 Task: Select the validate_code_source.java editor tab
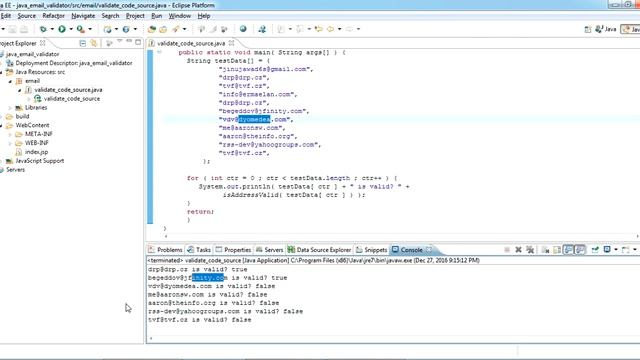click(191, 43)
